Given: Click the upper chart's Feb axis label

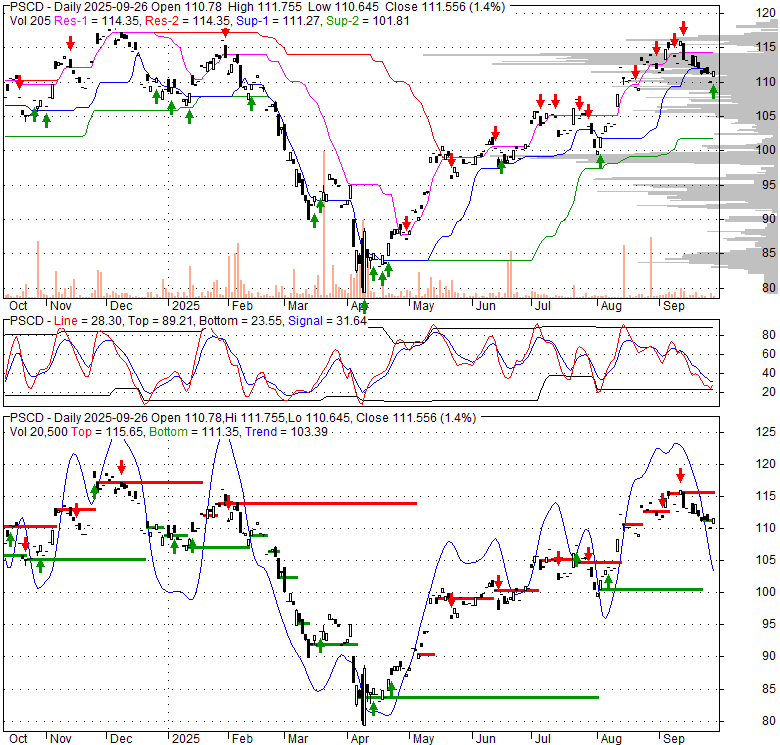Looking at the screenshot, I should click(242, 306).
